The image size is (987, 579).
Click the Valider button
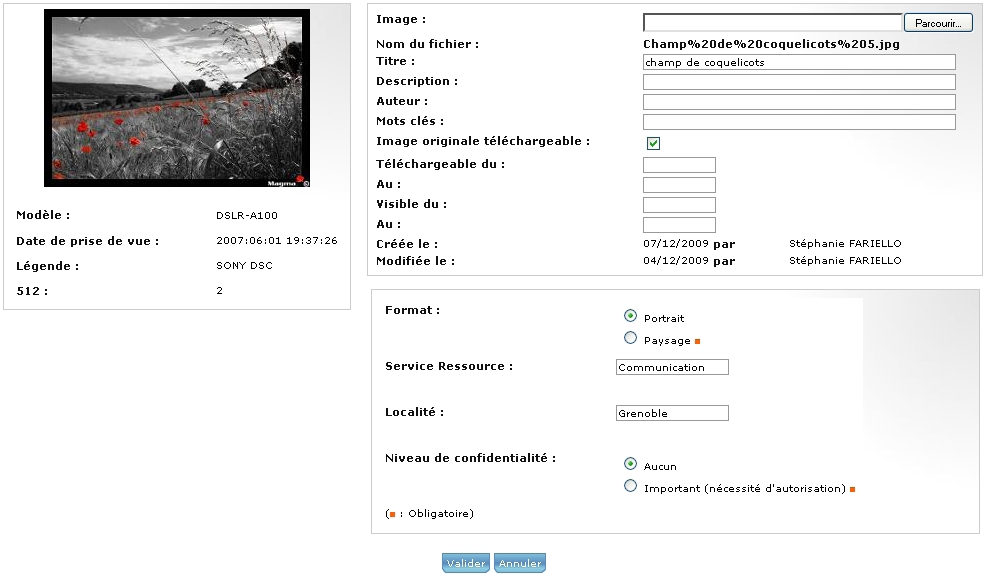click(466, 563)
